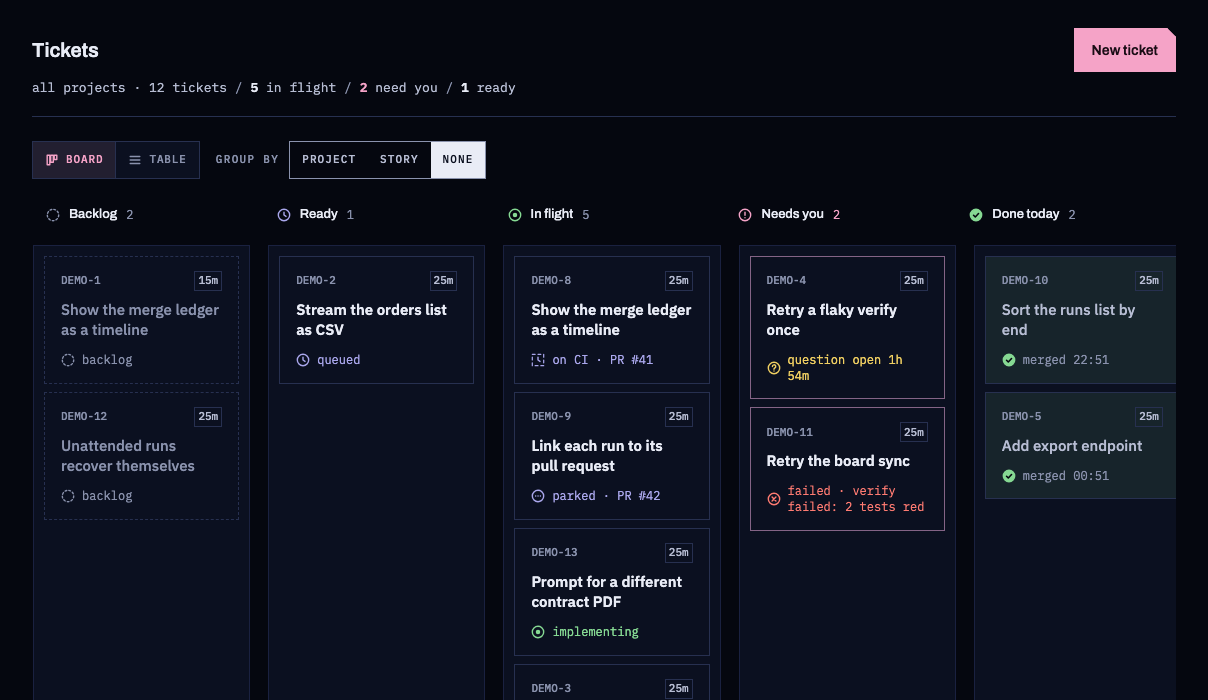Click the Backlog column dashed-circle icon
This screenshot has height=700, width=1208.
coord(53,214)
